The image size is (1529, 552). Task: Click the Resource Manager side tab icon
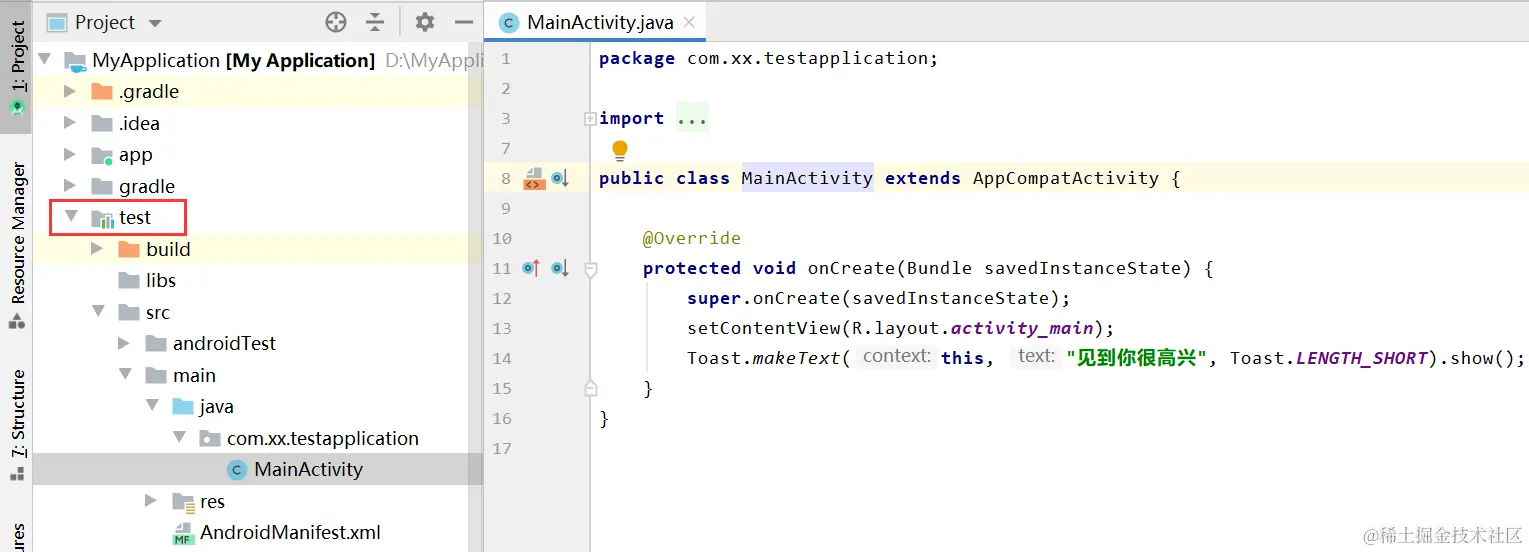(17, 322)
